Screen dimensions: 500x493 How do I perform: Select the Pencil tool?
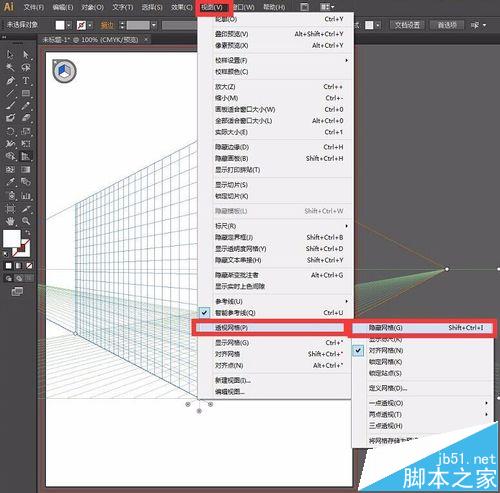(26, 106)
